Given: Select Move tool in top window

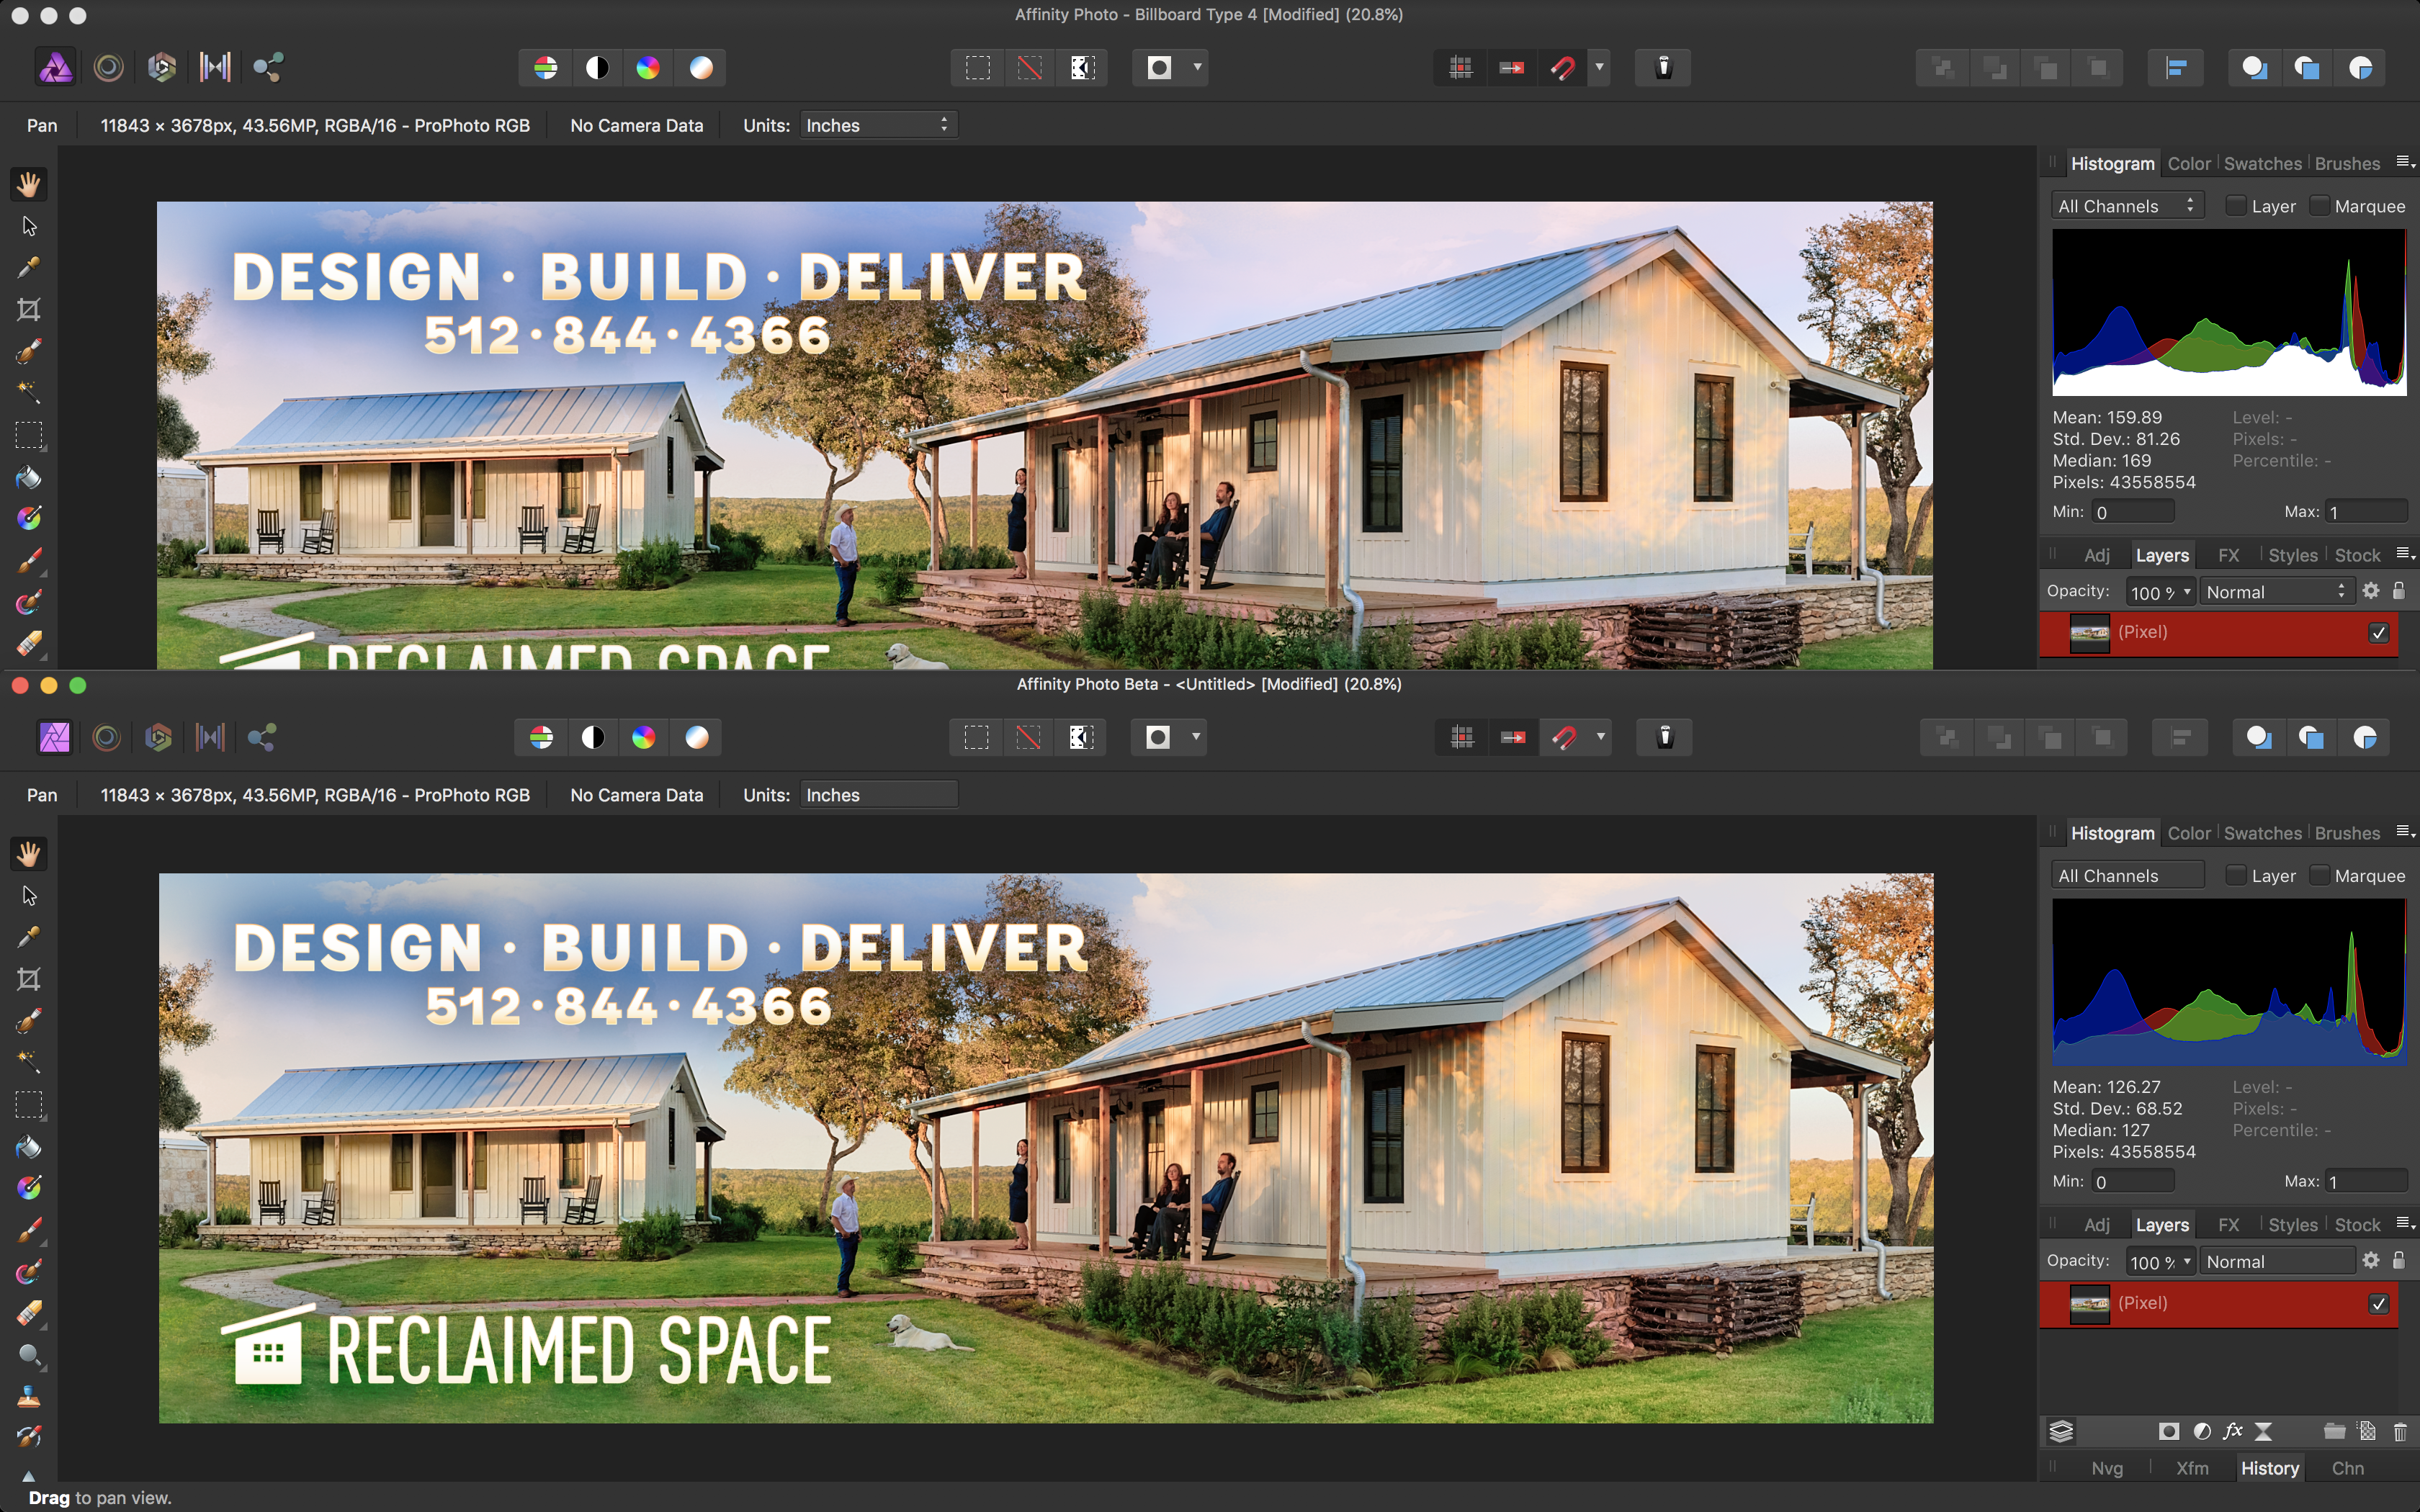Looking at the screenshot, I should point(29,226).
